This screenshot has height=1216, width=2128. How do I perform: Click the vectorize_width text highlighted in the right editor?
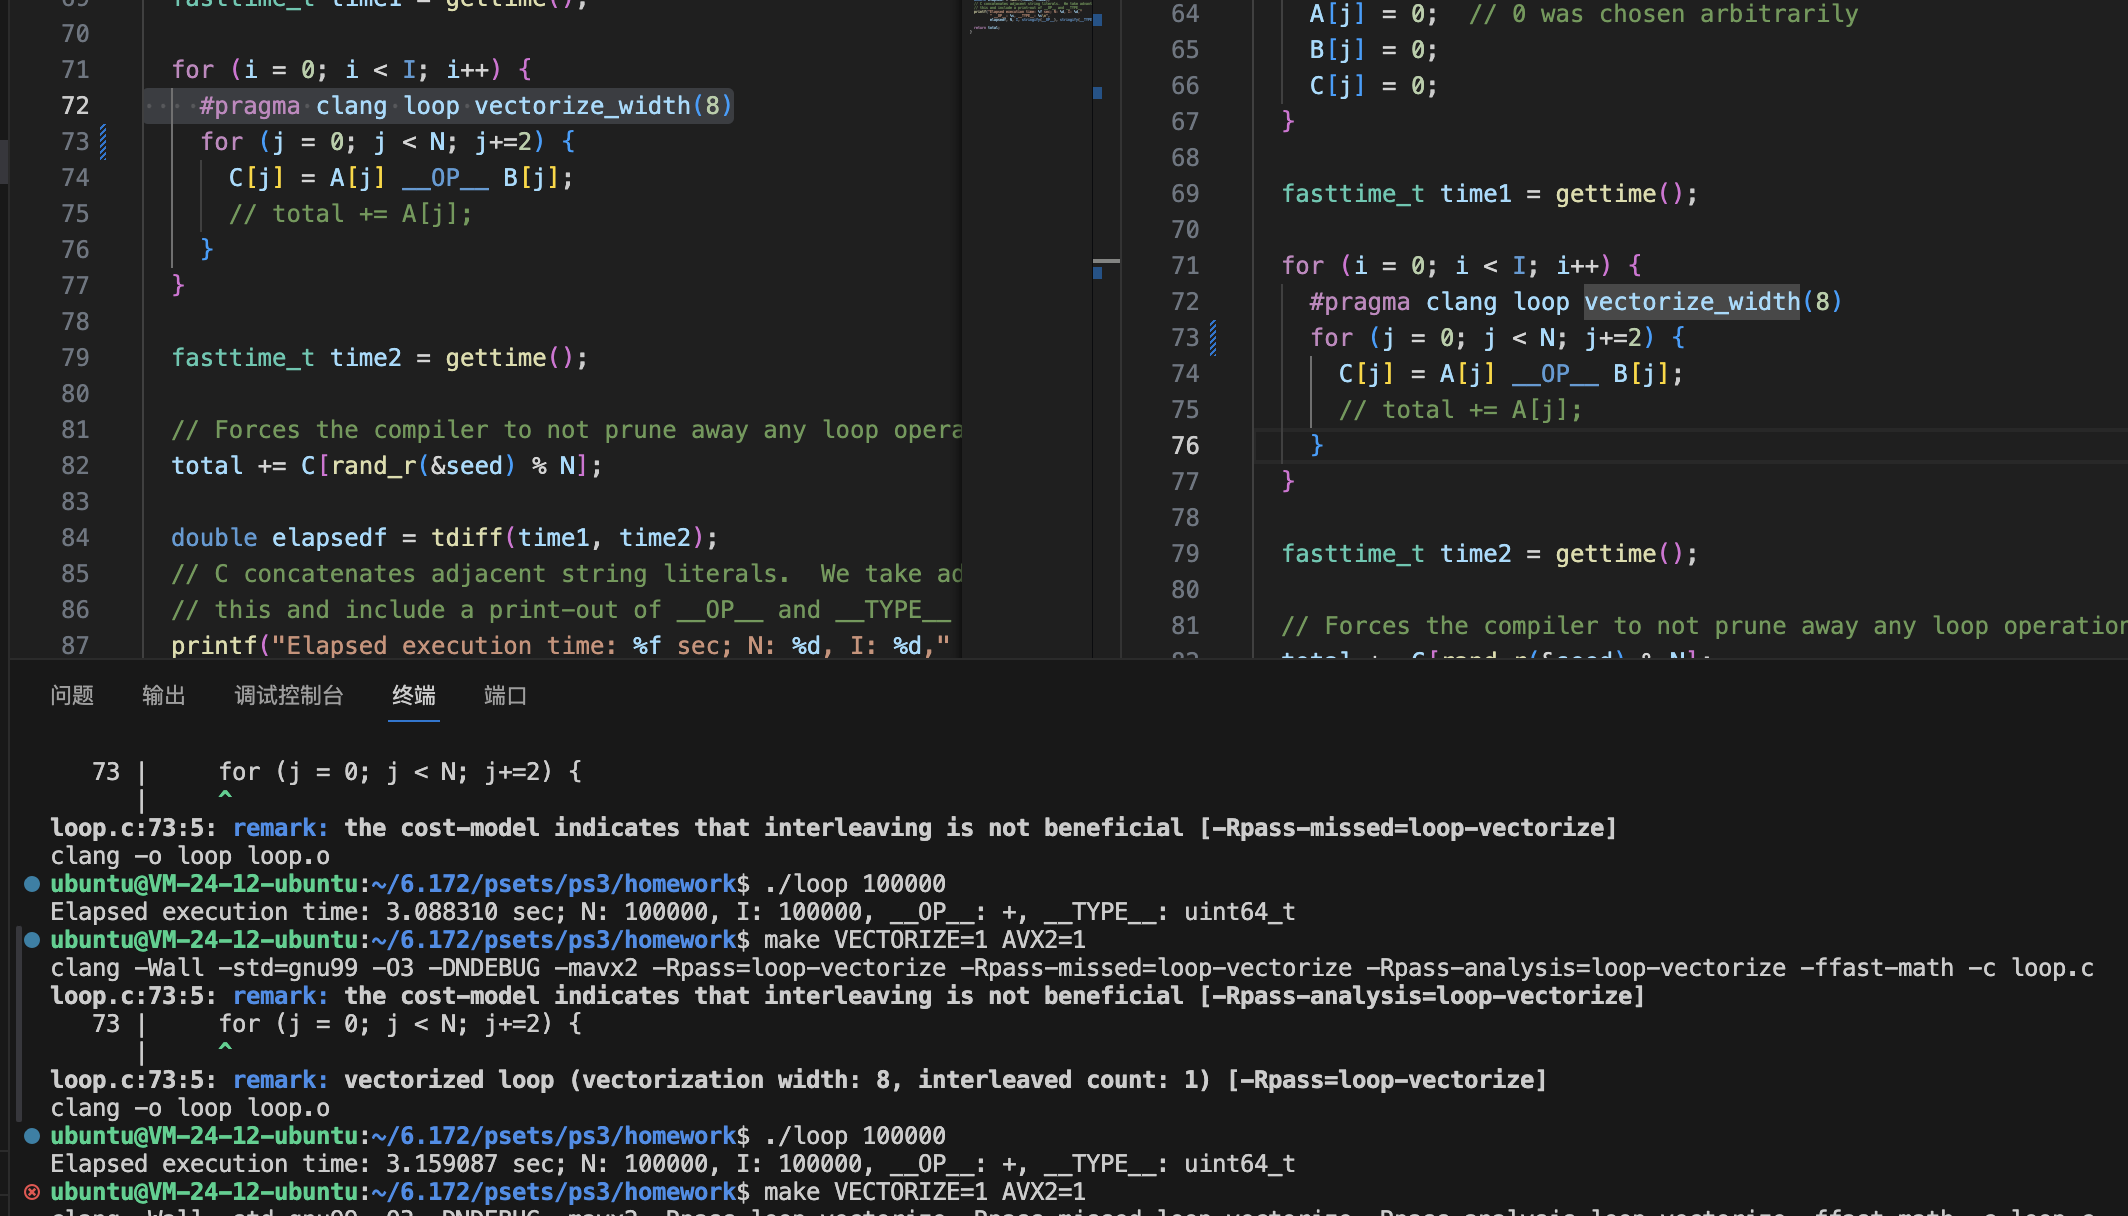point(1692,302)
